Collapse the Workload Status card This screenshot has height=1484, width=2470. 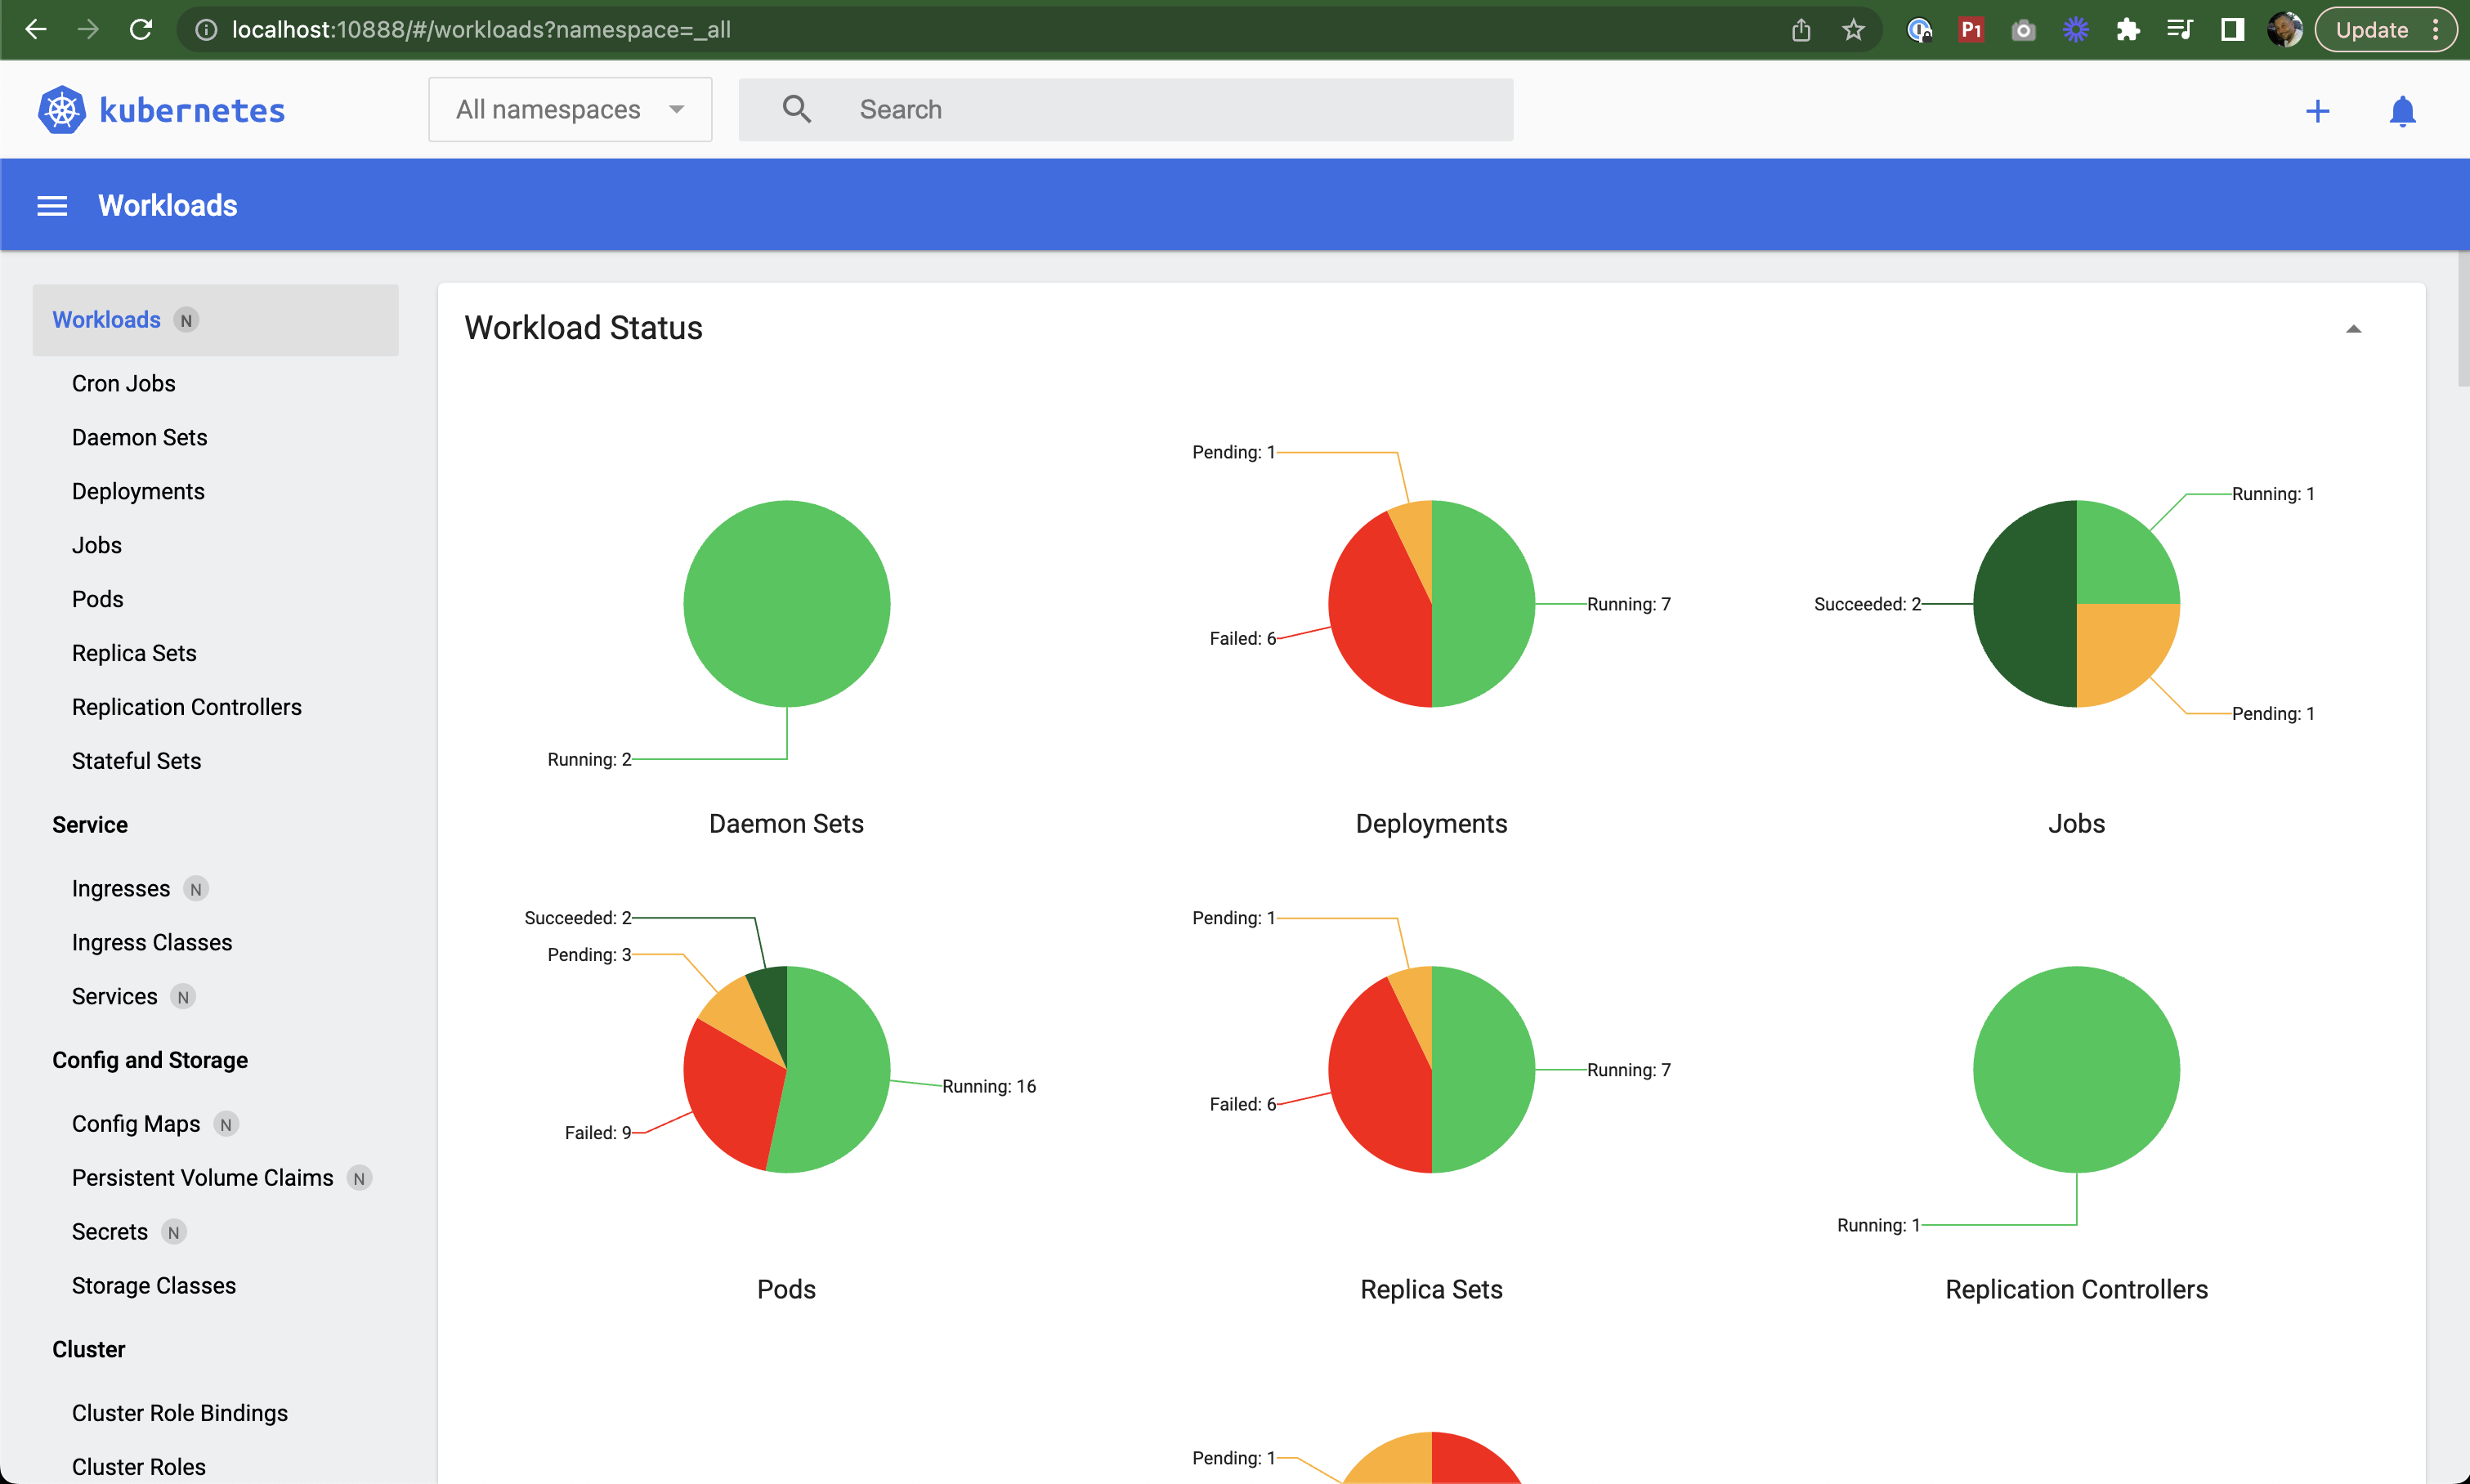pyautogui.click(x=2353, y=329)
